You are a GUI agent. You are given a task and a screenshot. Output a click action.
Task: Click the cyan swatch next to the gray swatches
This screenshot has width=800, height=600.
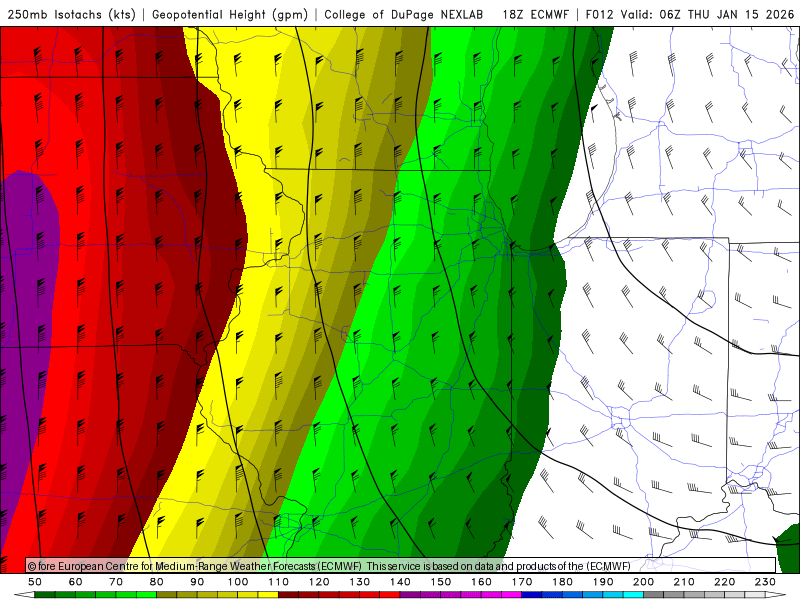click(x=633, y=595)
